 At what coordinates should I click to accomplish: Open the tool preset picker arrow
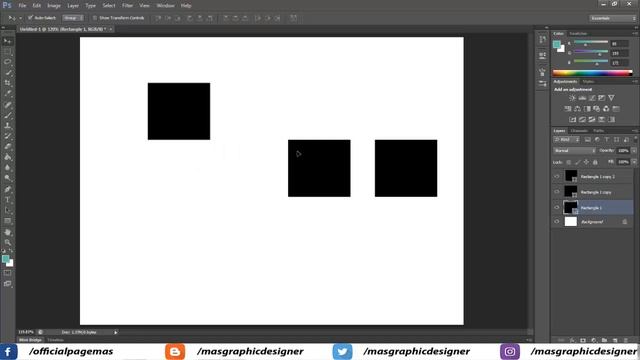20,18
